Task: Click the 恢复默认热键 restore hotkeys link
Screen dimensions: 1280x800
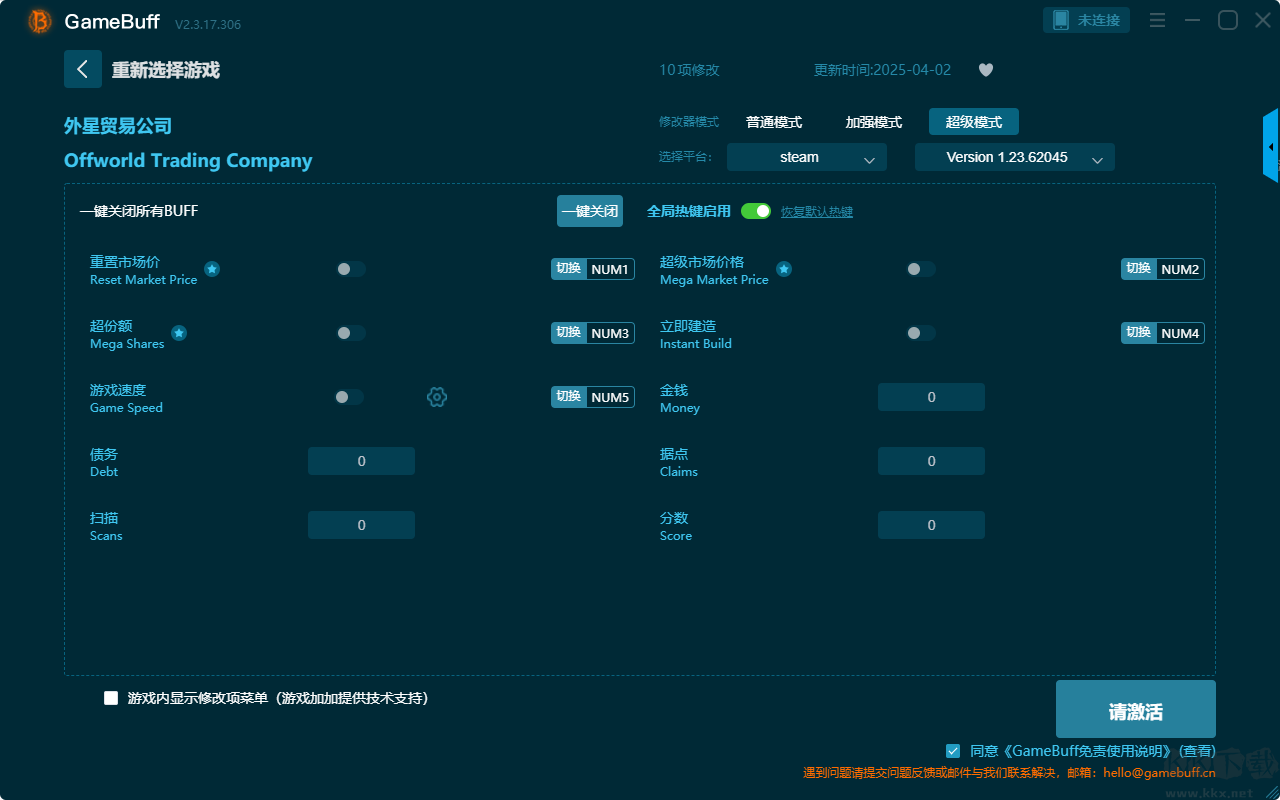Action: (x=816, y=212)
